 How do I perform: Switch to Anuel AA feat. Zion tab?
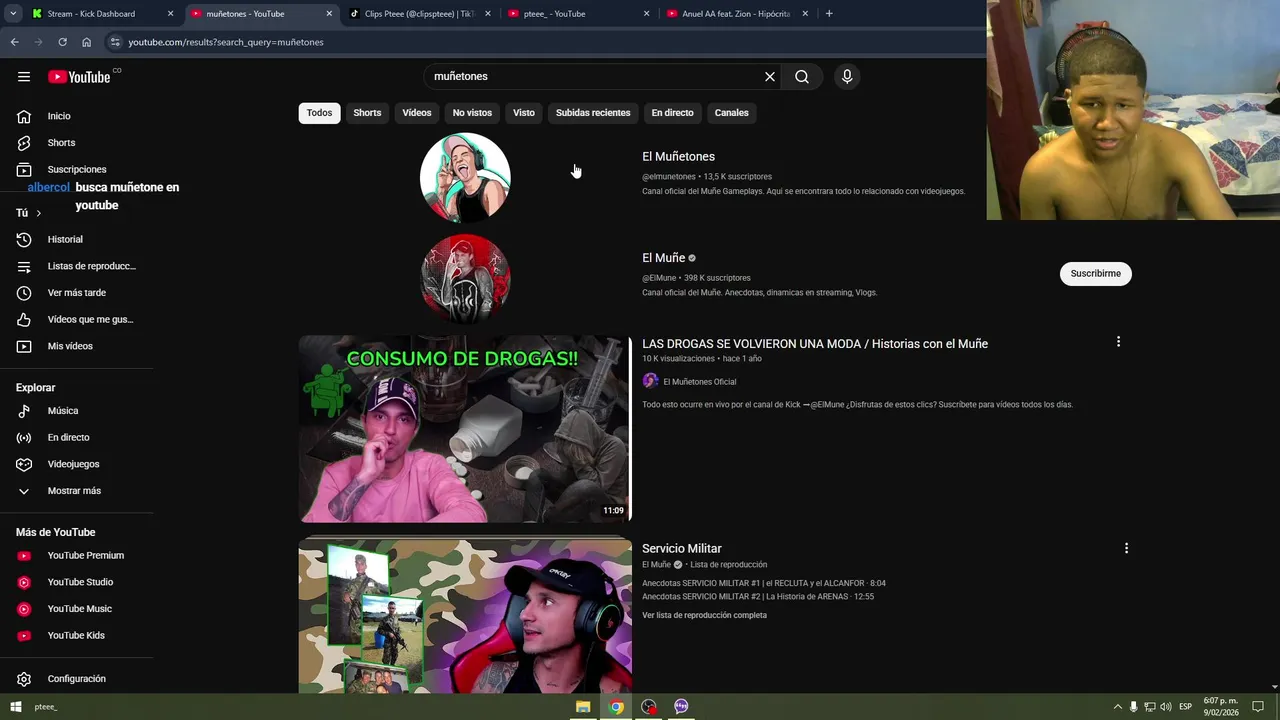point(737,14)
